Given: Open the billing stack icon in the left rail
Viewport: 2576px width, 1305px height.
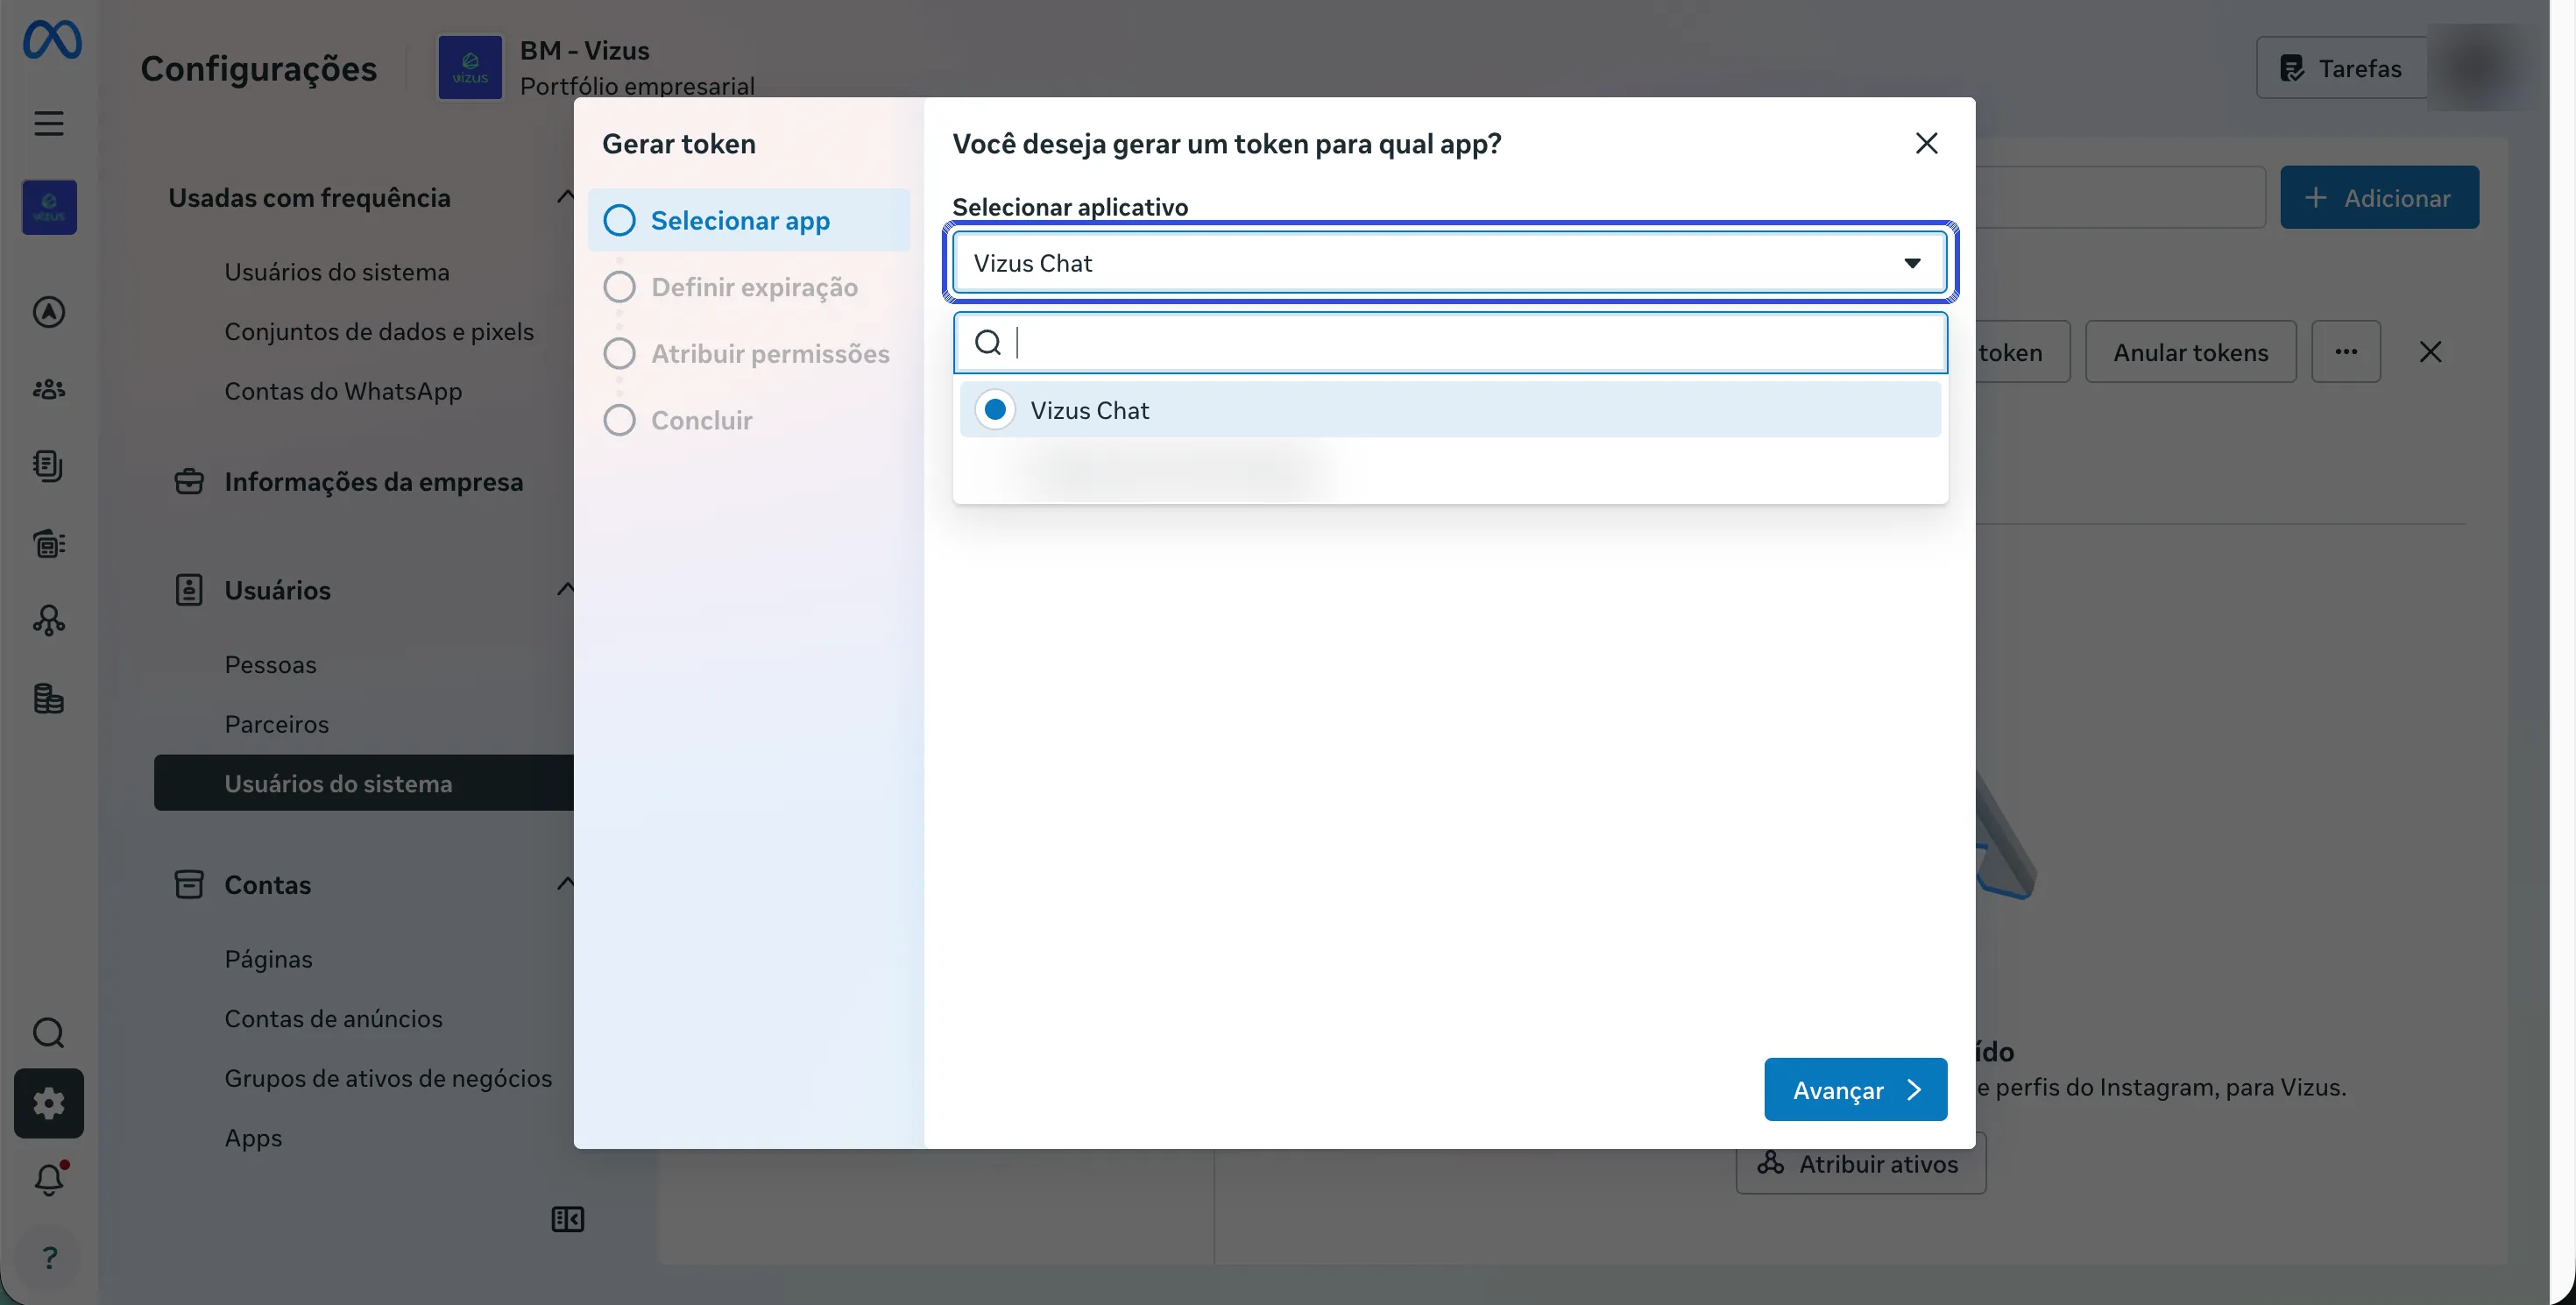Looking at the screenshot, I should tap(49, 698).
